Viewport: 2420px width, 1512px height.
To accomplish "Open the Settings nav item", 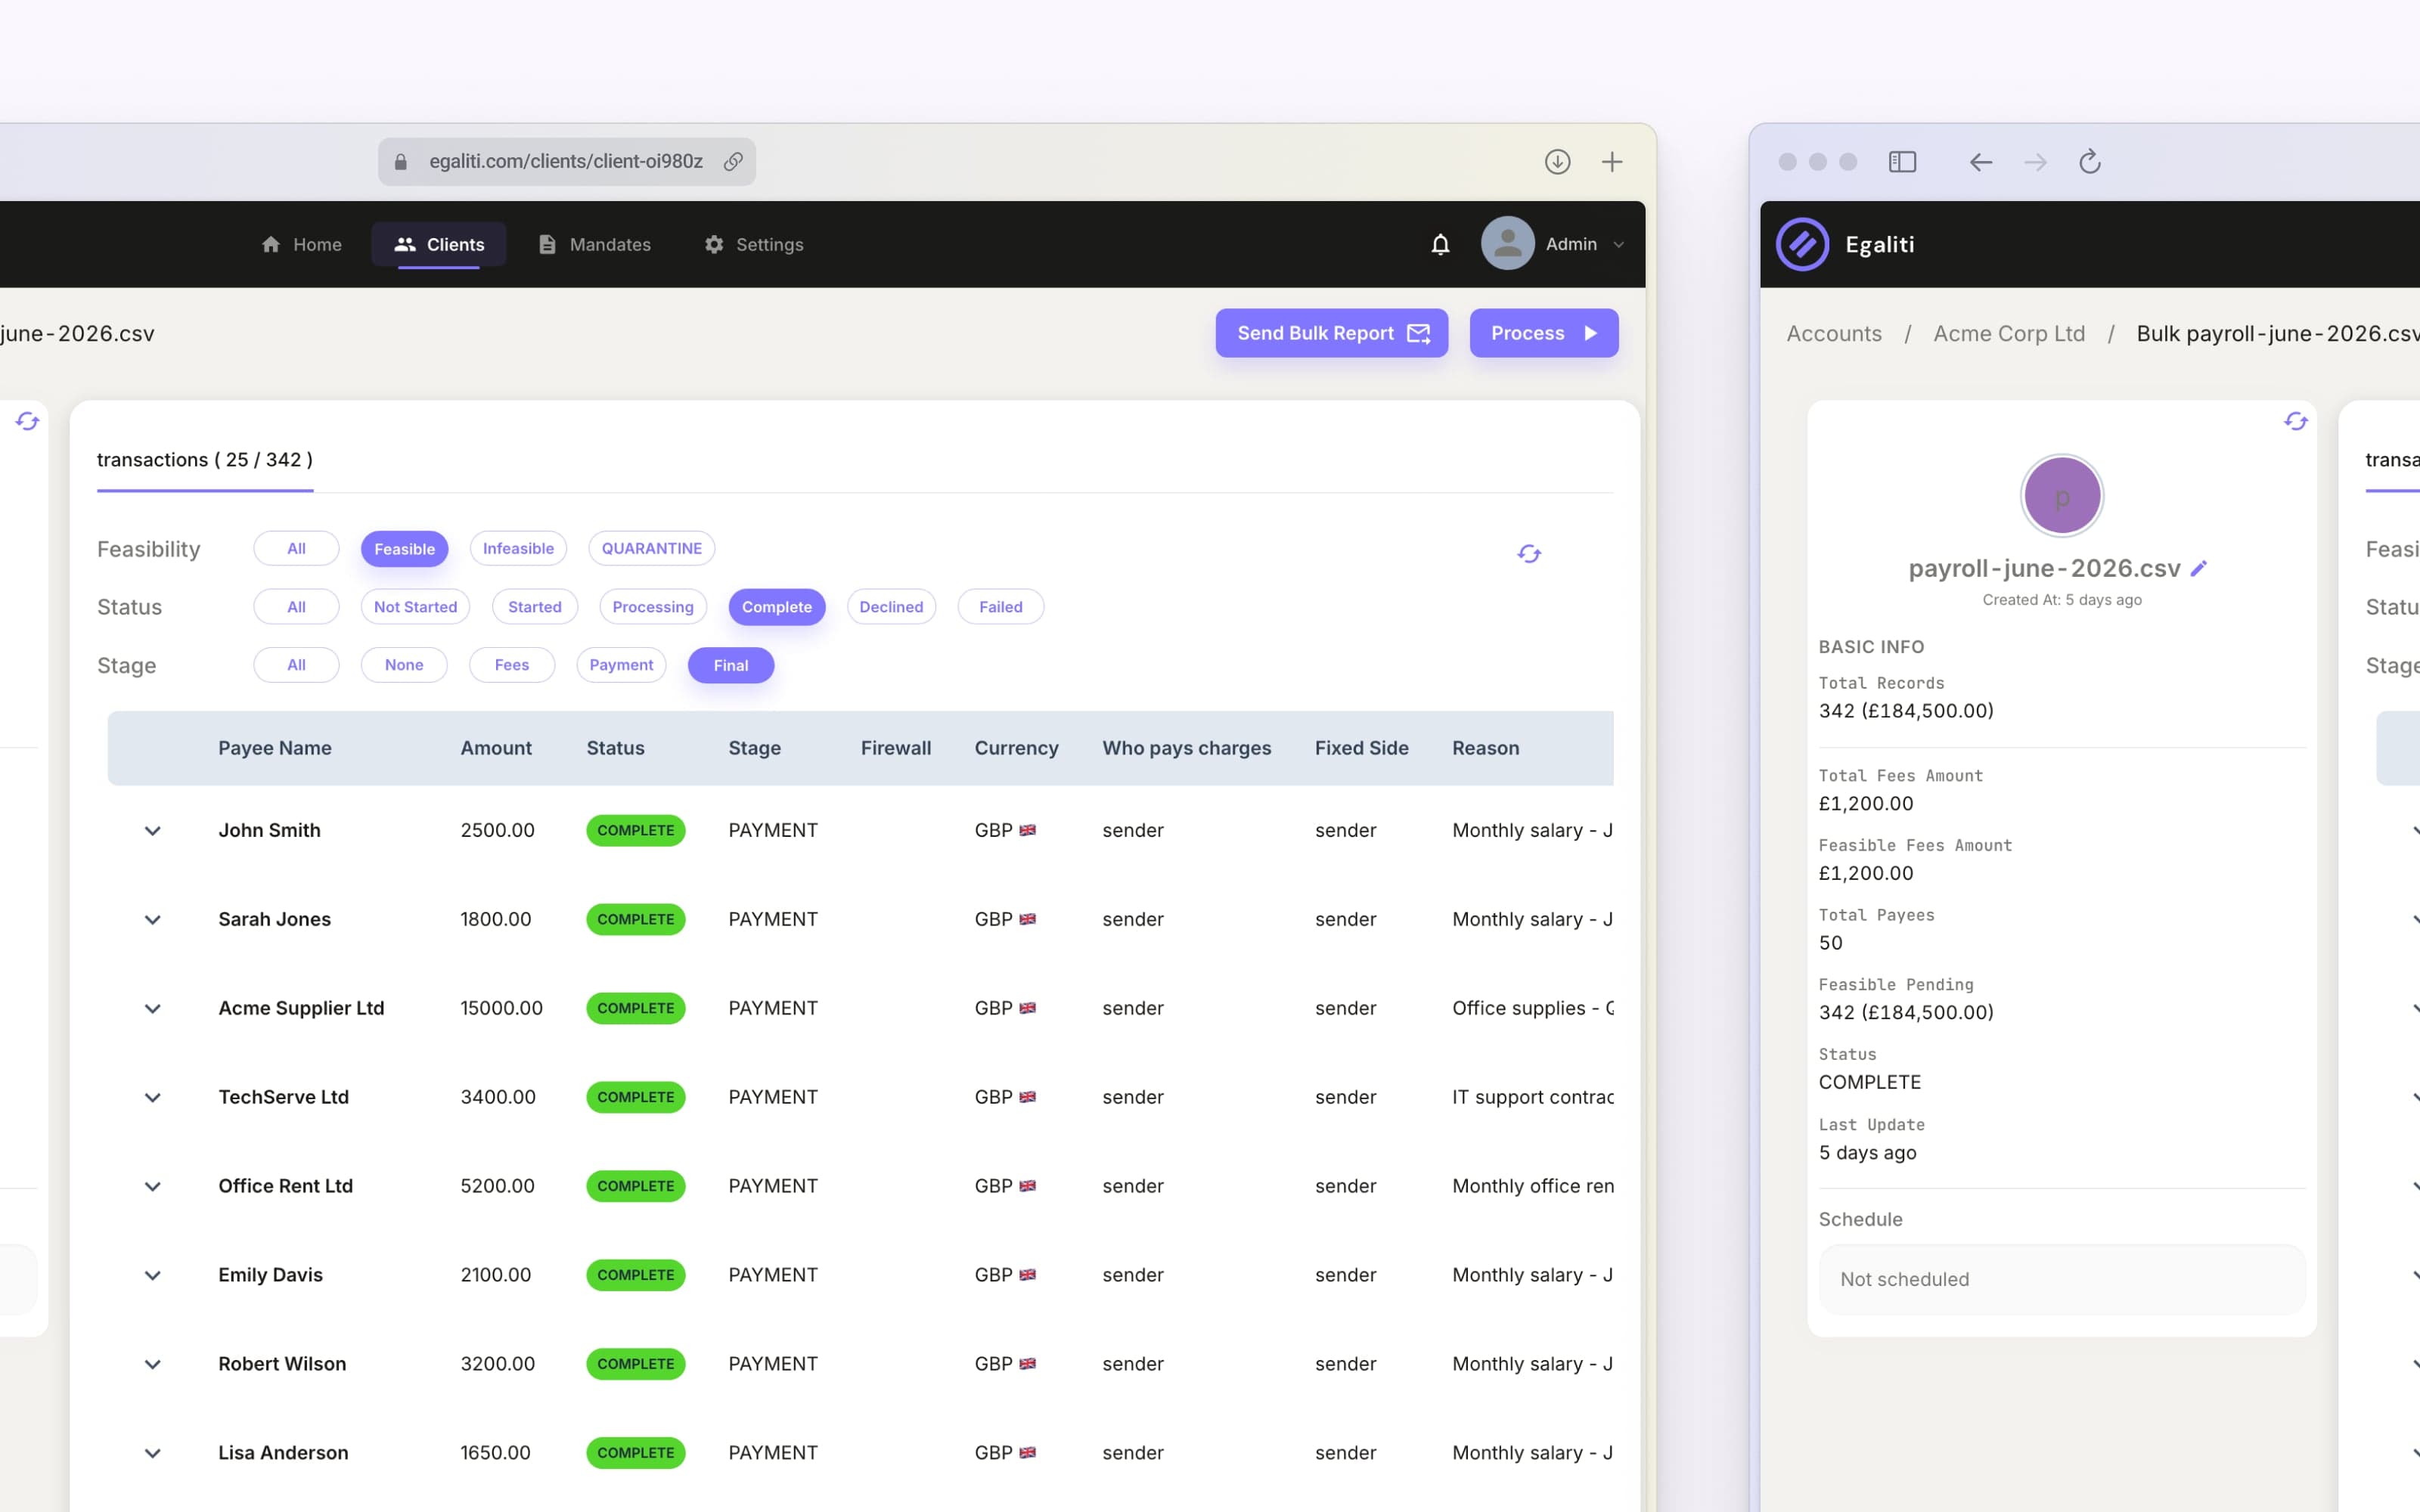I will (x=754, y=245).
